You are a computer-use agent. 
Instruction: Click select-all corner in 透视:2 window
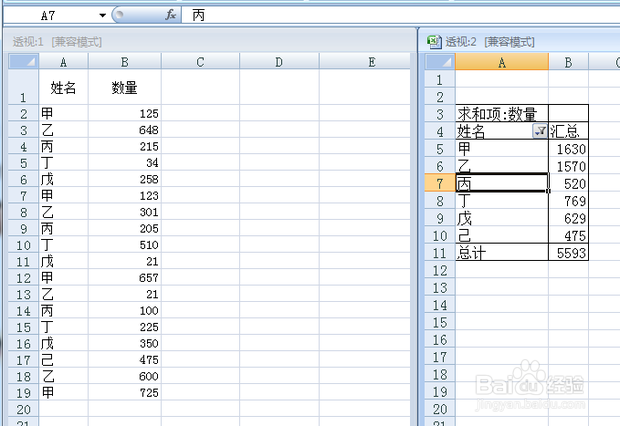tap(440, 62)
